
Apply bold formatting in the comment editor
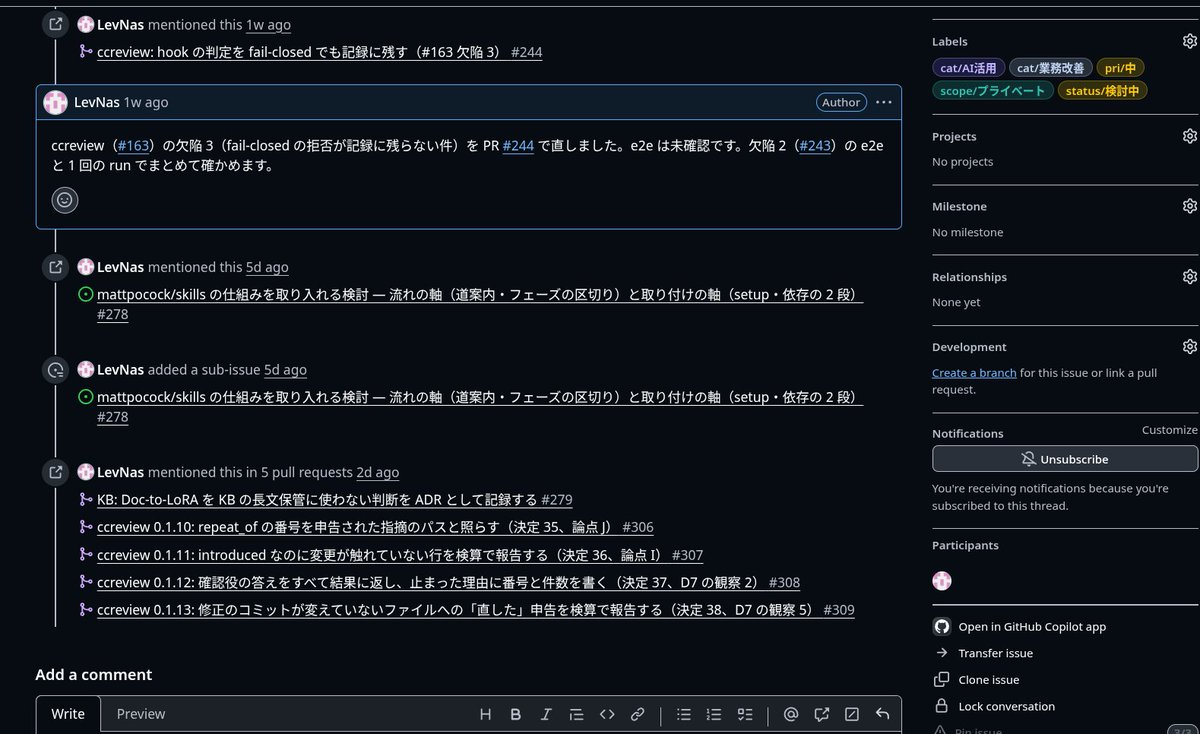[516, 714]
